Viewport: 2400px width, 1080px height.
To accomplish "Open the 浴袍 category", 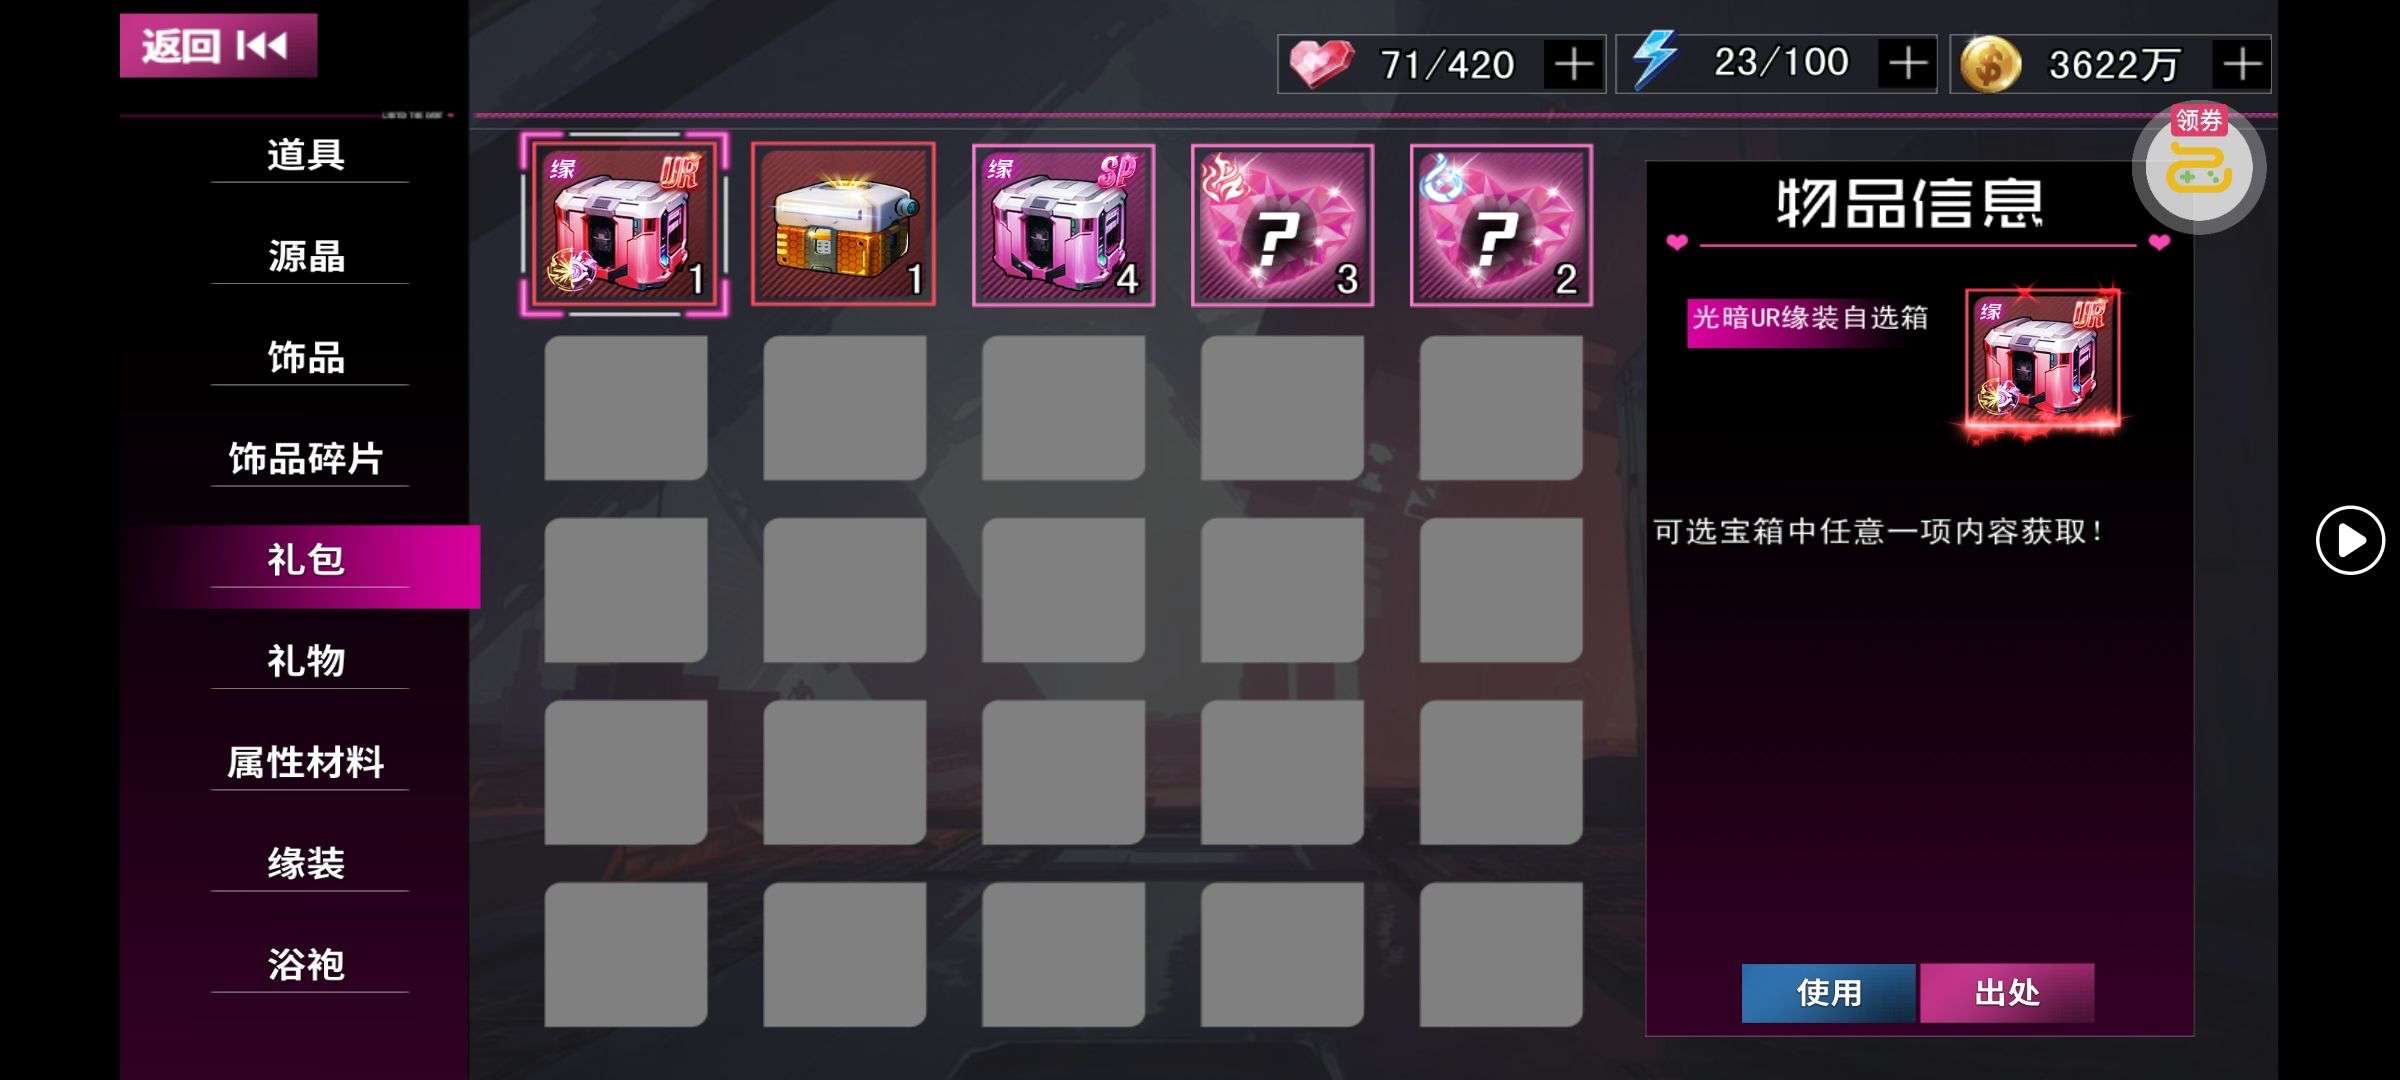I will [306, 964].
